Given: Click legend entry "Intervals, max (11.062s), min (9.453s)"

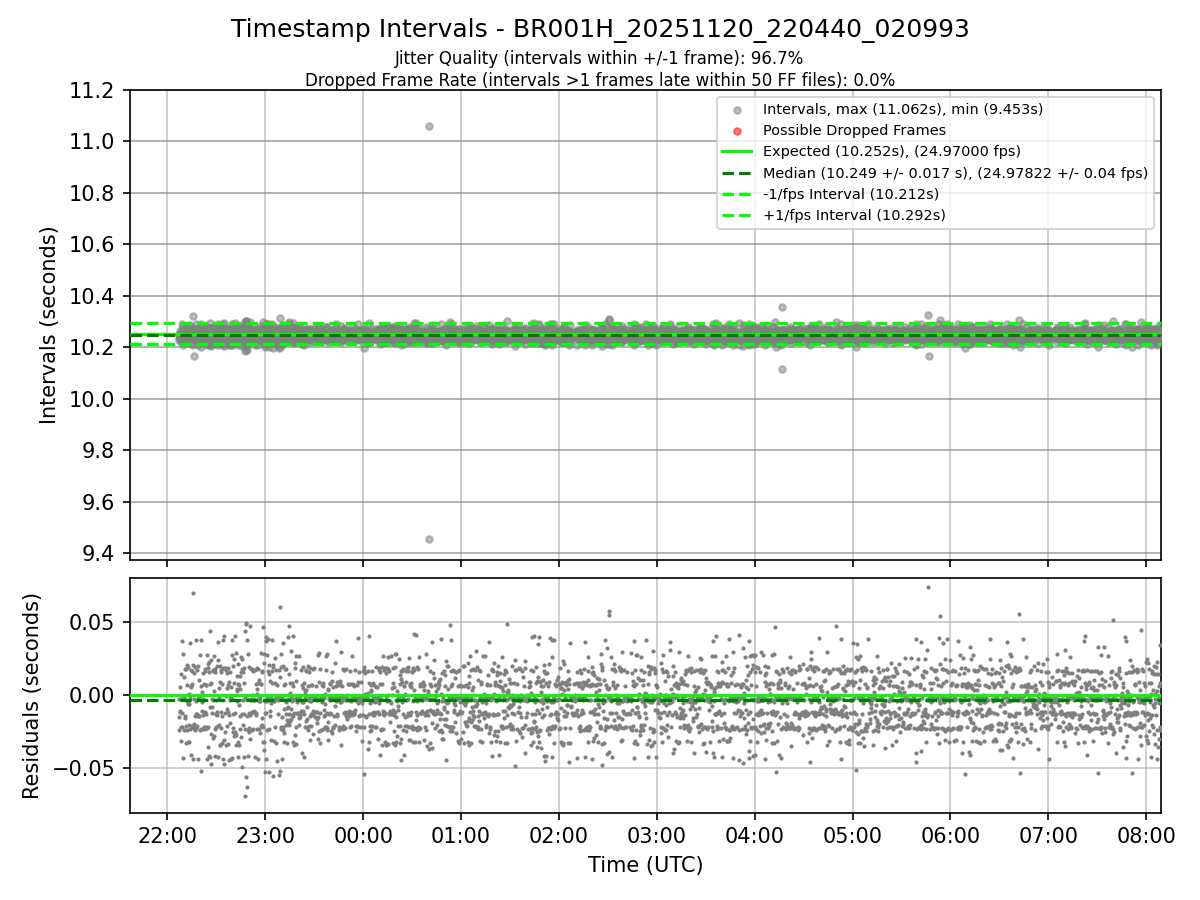Looking at the screenshot, I should pyautogui.click(x=903, y=109).
